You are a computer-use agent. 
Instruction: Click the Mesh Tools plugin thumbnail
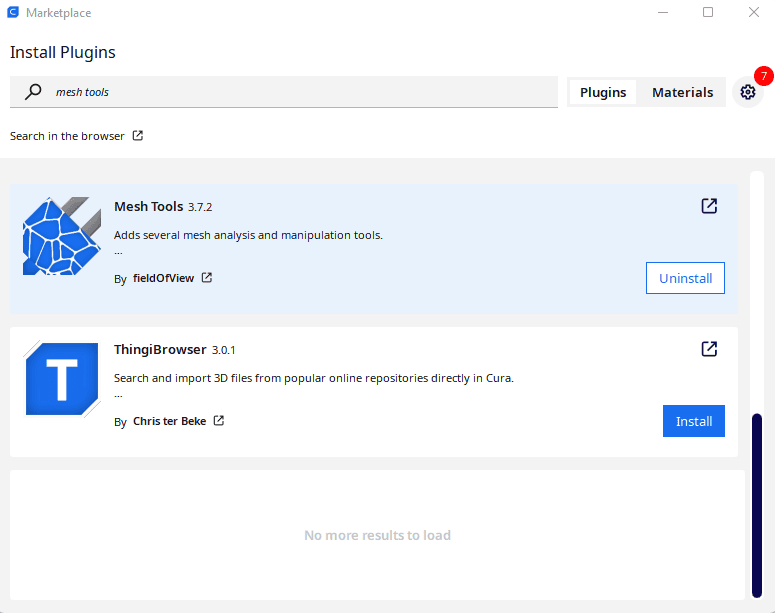click(x=62, y=236)
